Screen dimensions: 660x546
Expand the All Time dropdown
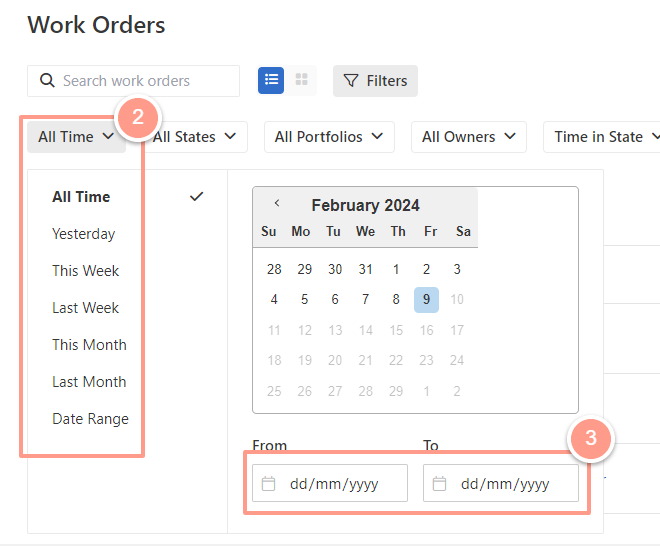pyautogui.click(x=76, y=137)
